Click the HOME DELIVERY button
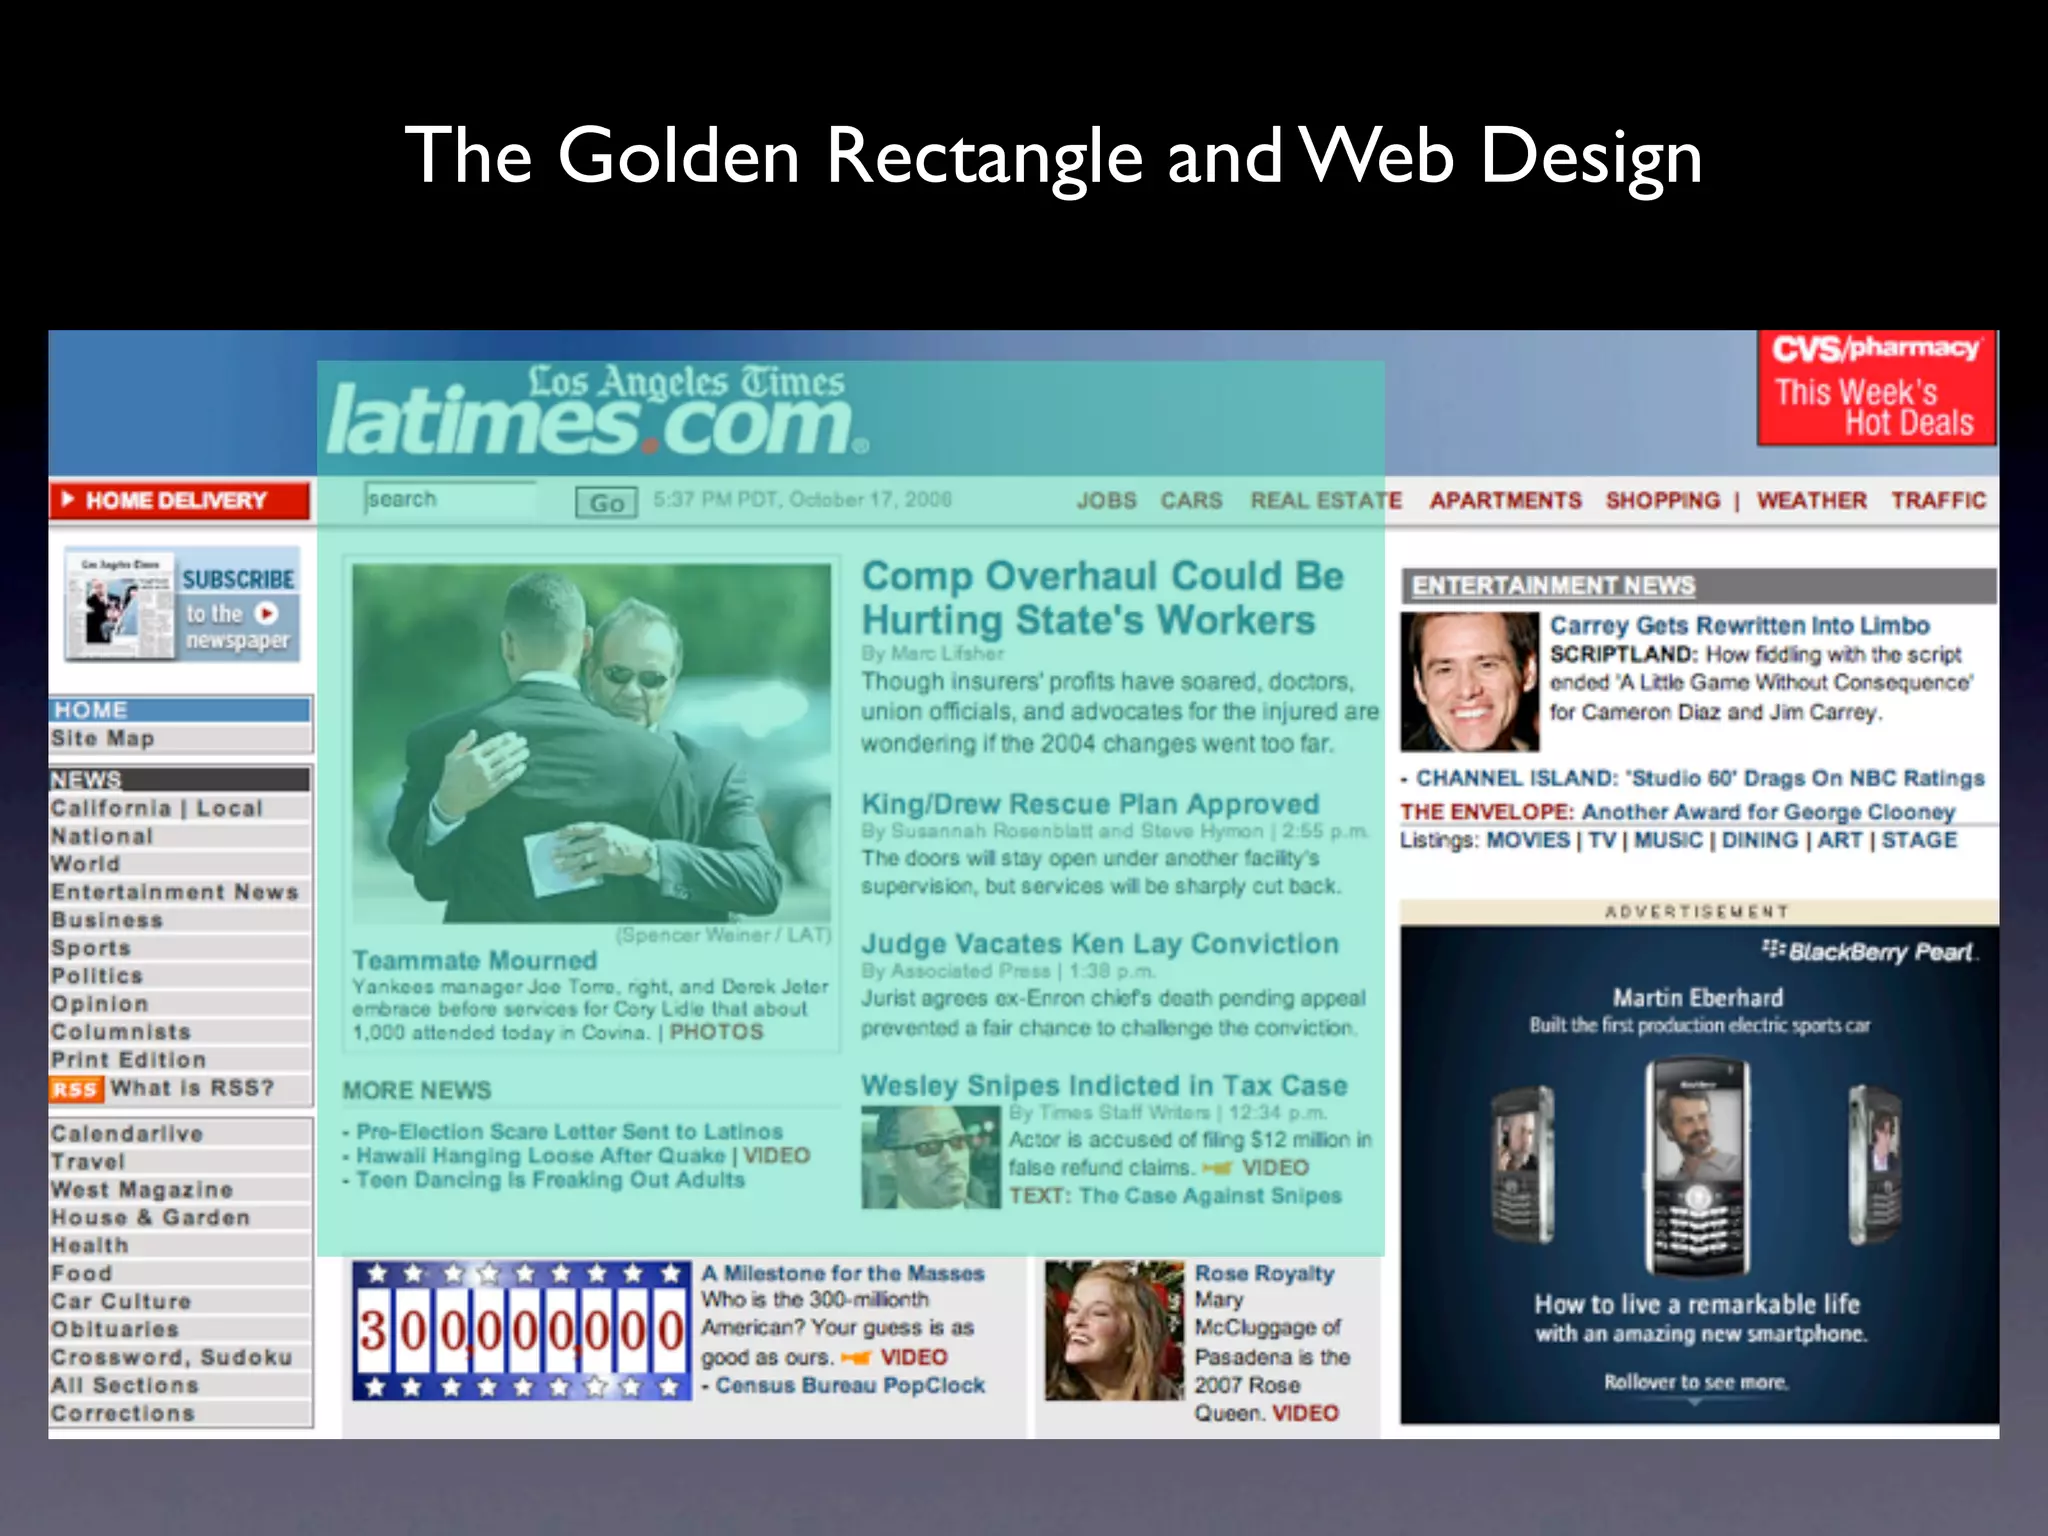 (179, 500)
